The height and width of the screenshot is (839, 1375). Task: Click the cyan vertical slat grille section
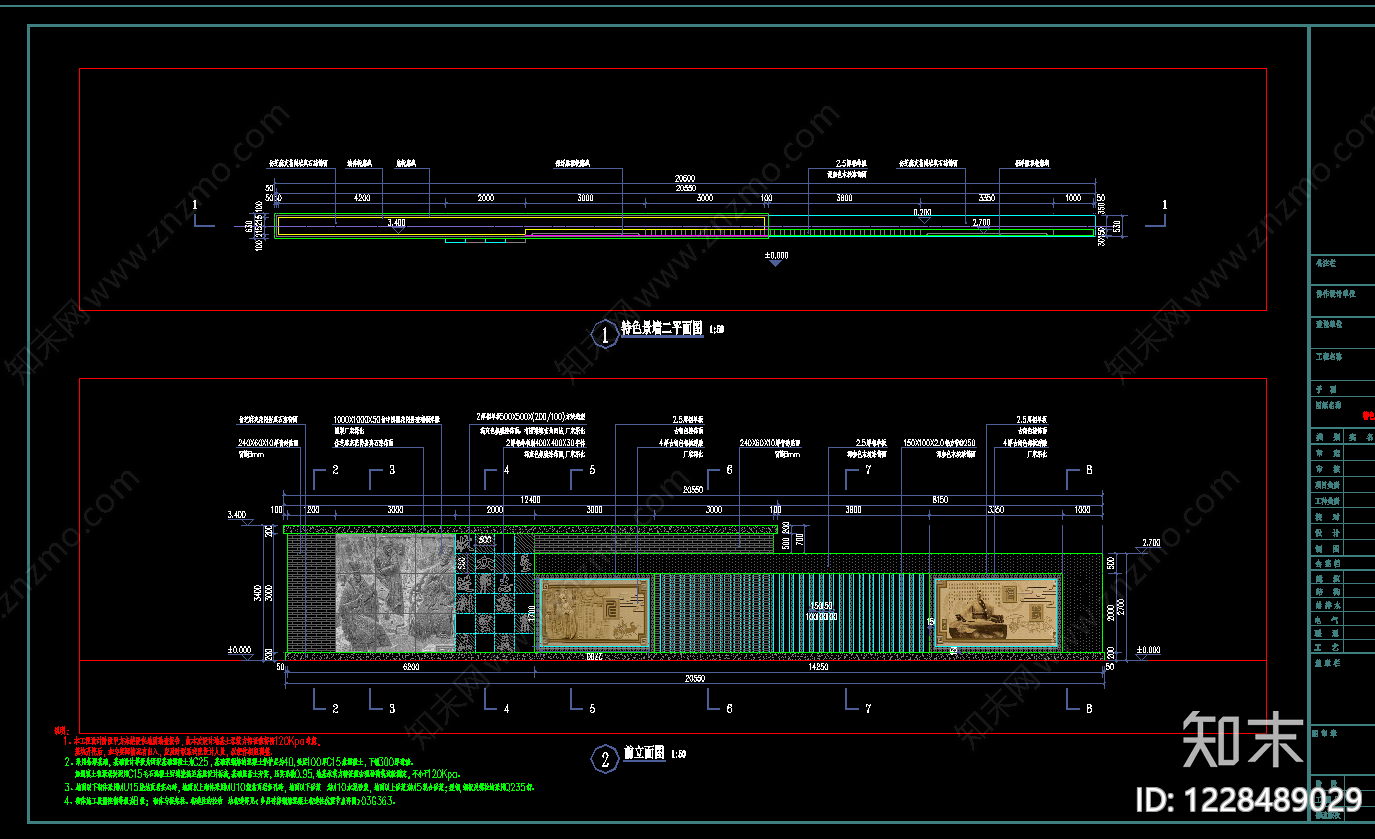click(x=712, y=613)
